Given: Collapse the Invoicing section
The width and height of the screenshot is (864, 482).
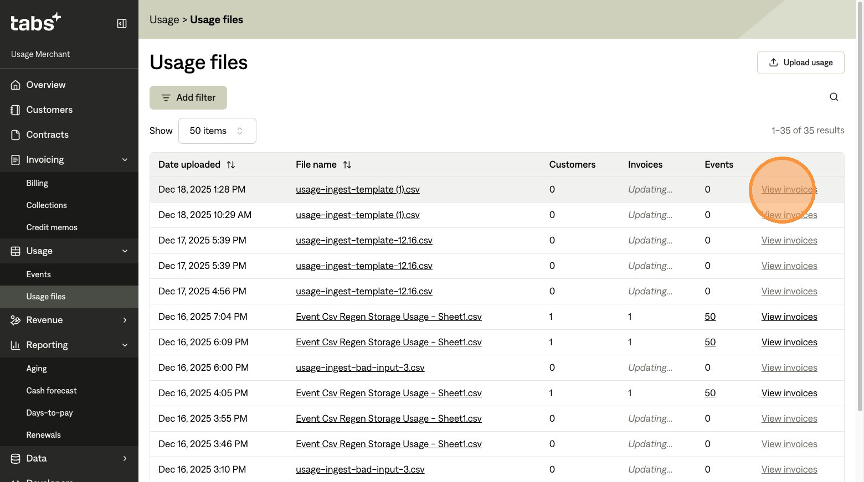Looking at the screenshot, I should (124, 160).
